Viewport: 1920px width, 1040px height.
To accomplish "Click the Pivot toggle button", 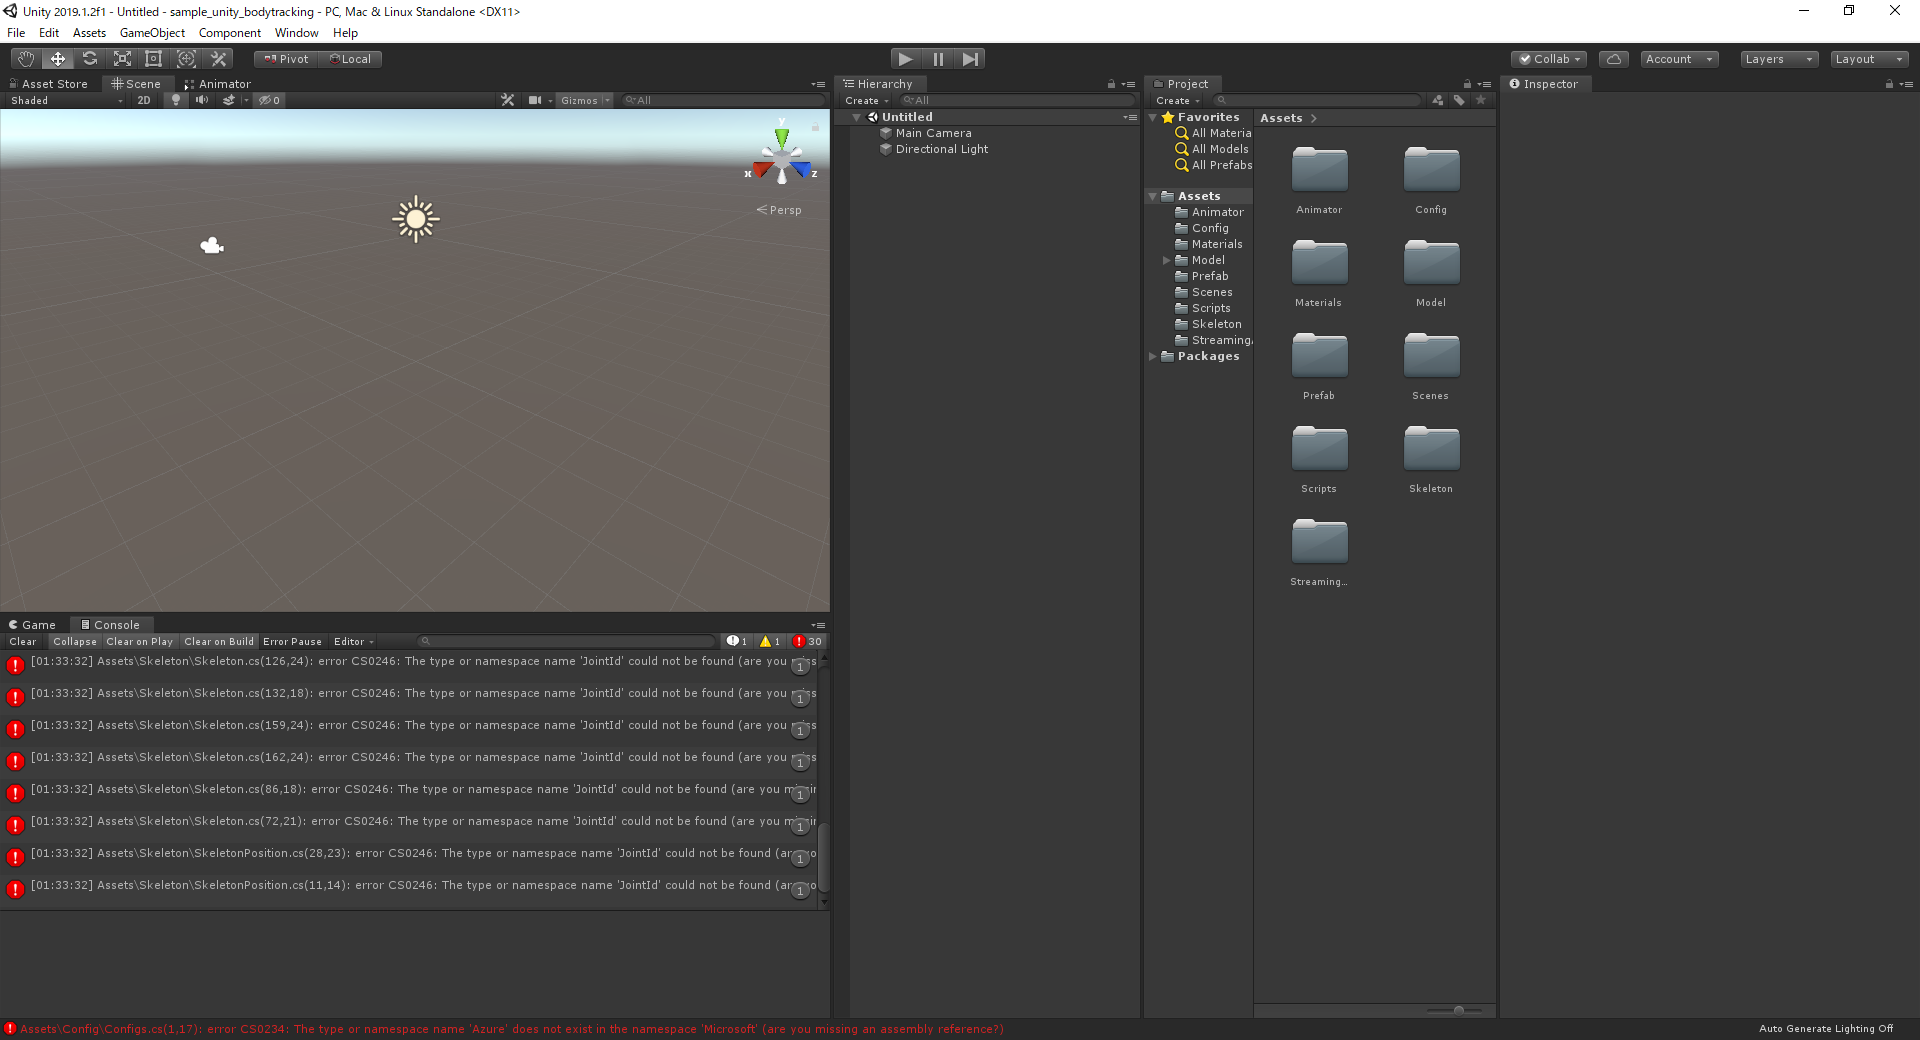I will coord(286,59).
